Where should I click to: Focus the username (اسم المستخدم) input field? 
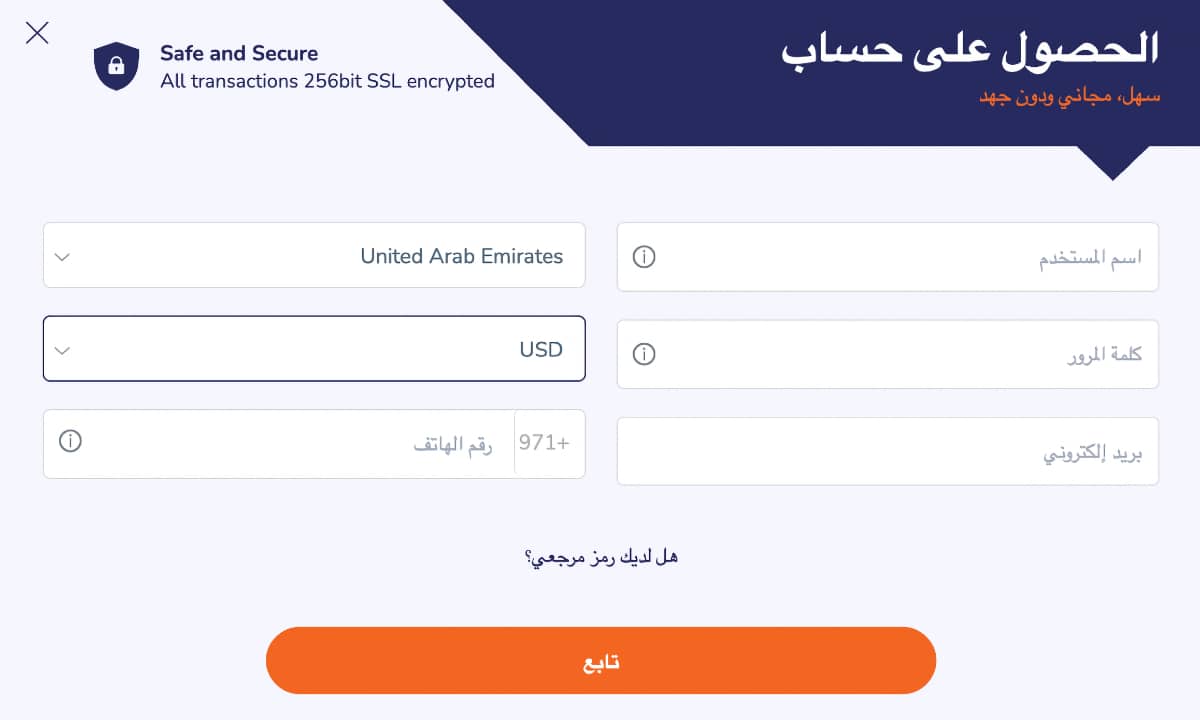(900, 257)
